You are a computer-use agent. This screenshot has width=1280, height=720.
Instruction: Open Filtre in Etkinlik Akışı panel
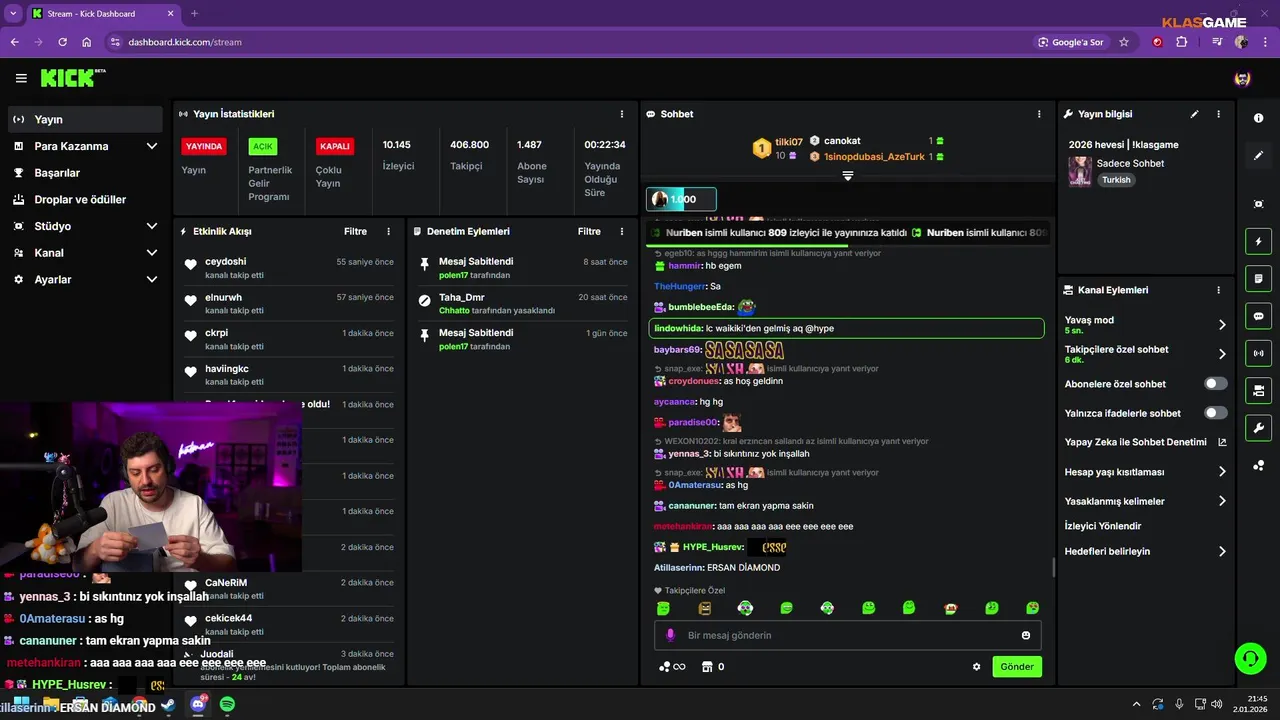tap(356, 231)
